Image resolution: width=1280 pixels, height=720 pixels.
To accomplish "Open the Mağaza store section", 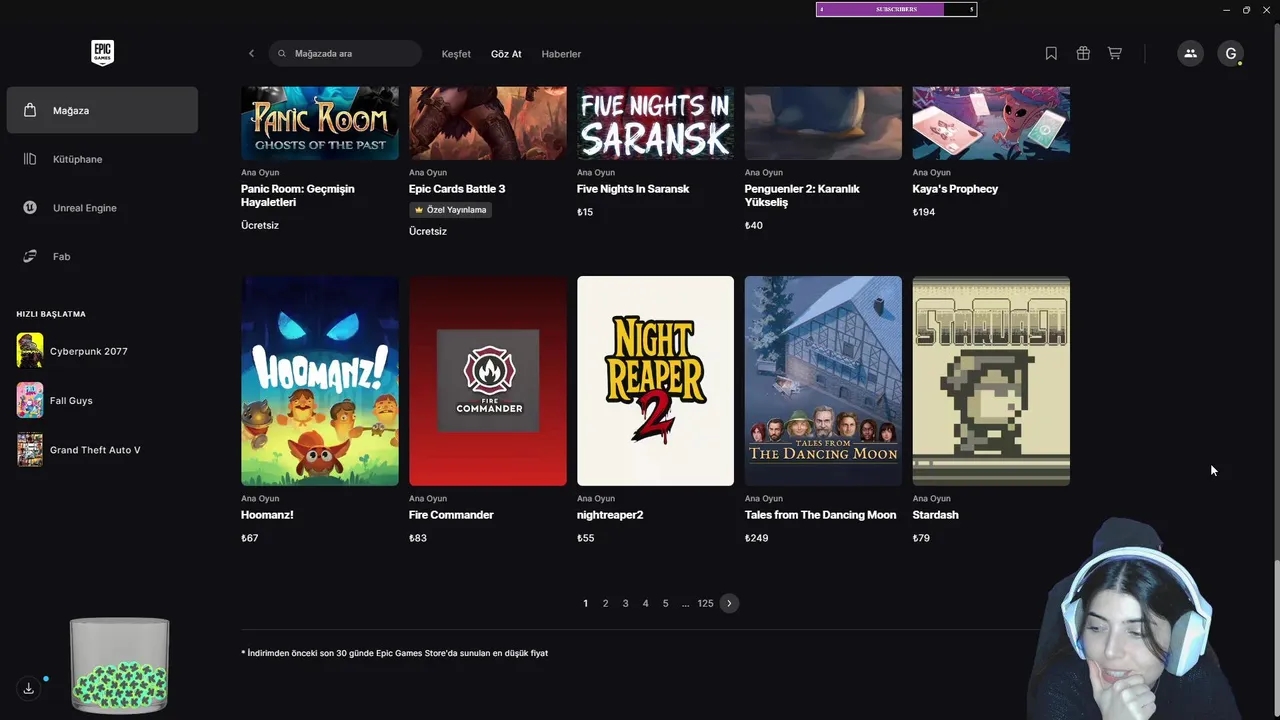I will pos(102,110).
